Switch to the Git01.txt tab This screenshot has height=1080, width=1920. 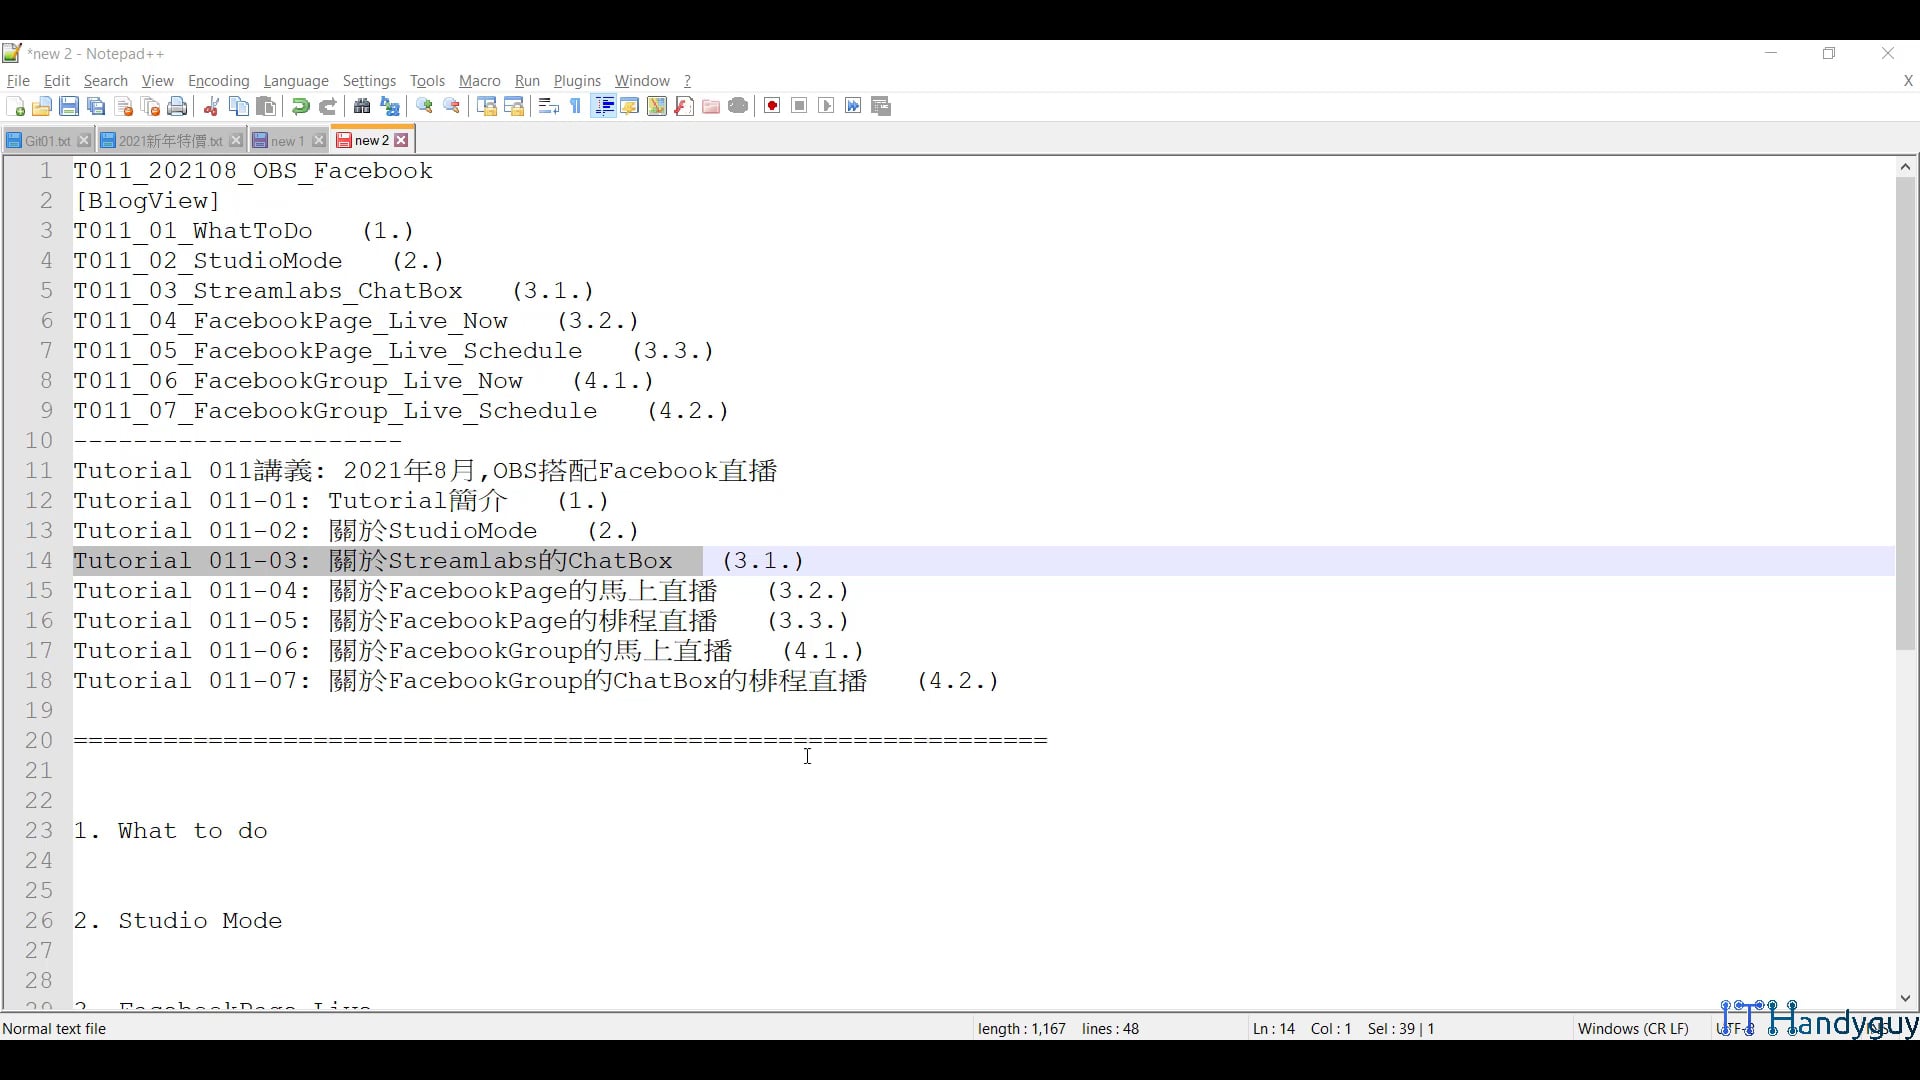click(46, 141)
